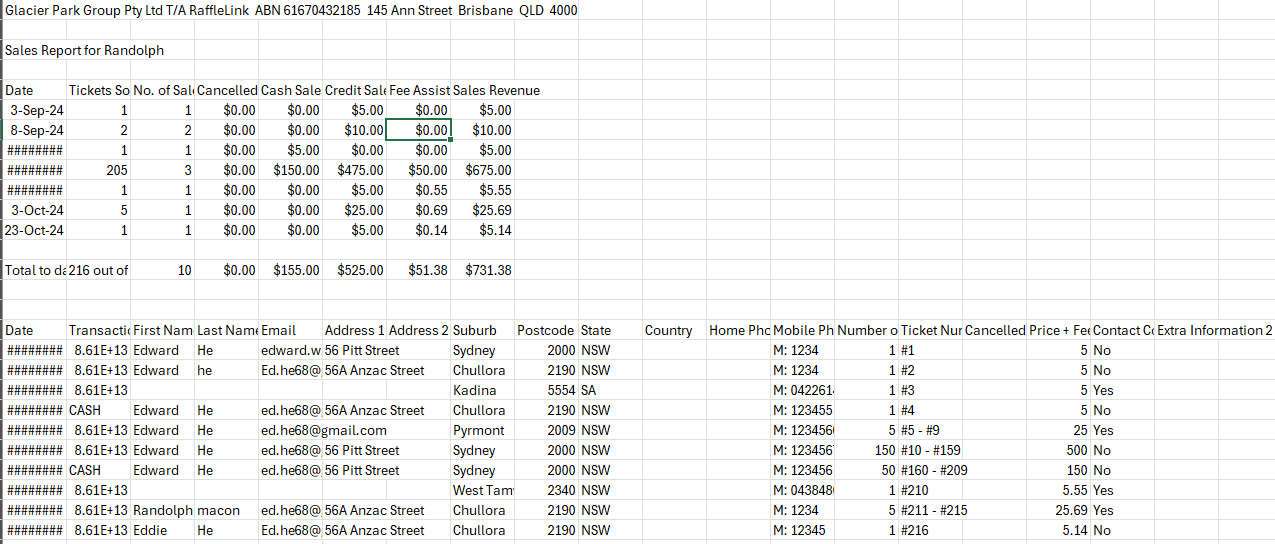Select the 3-Oct-24 date cell

37,210
